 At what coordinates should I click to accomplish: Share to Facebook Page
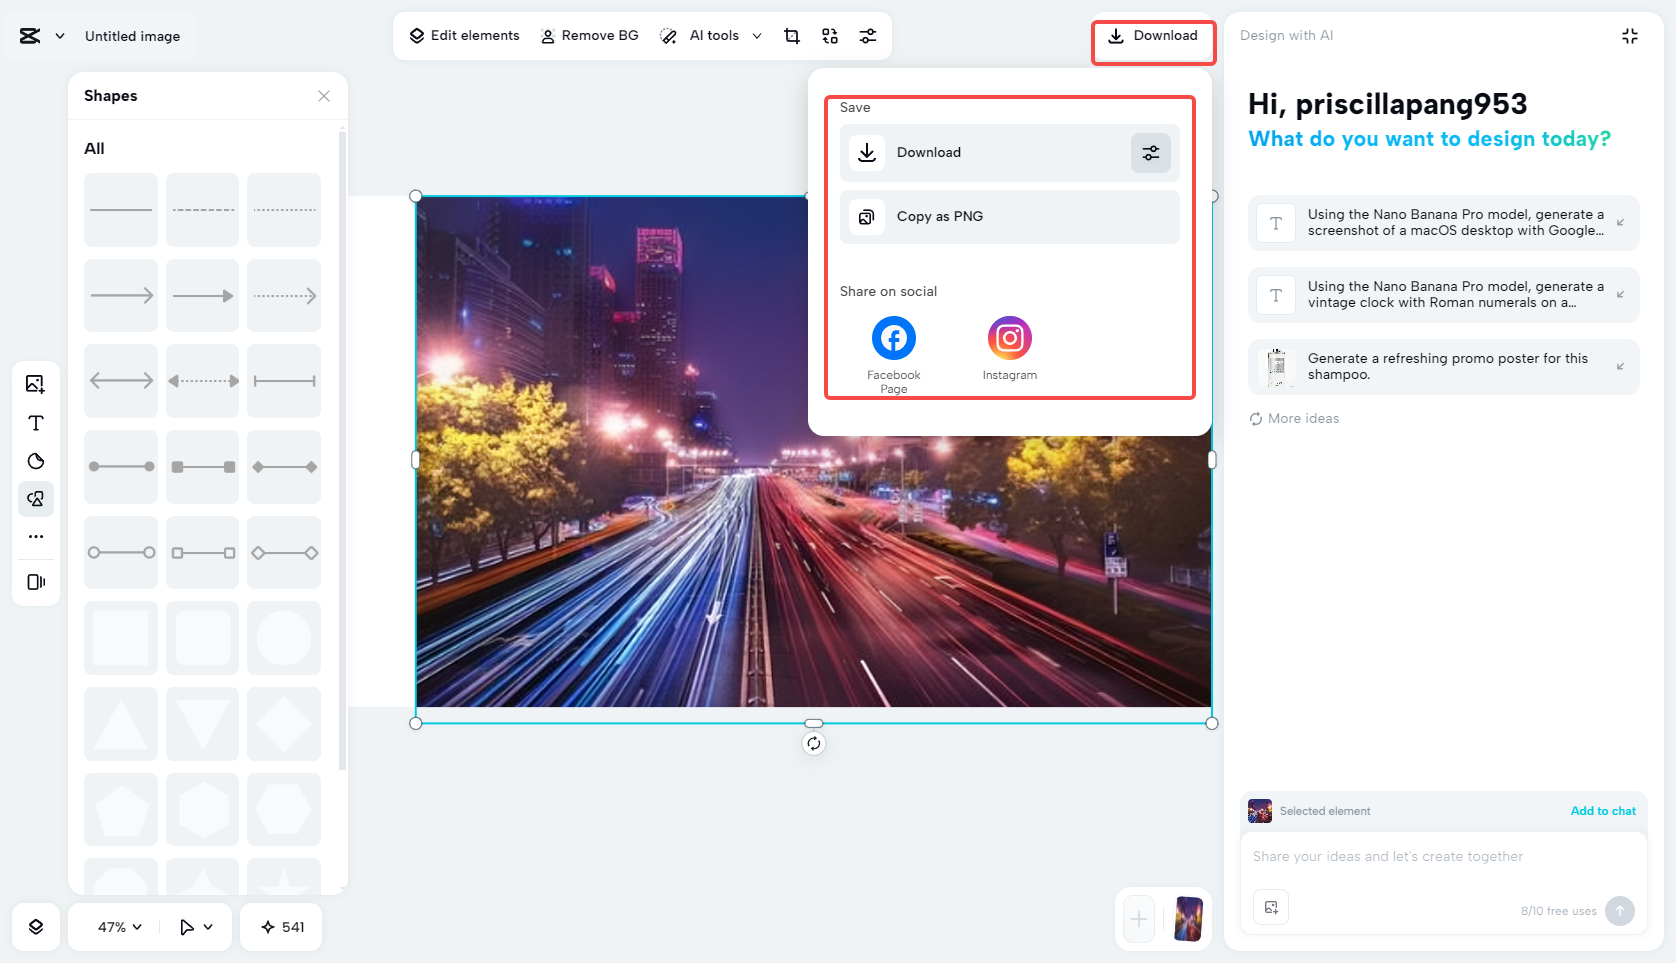click(x=894, y=355)
